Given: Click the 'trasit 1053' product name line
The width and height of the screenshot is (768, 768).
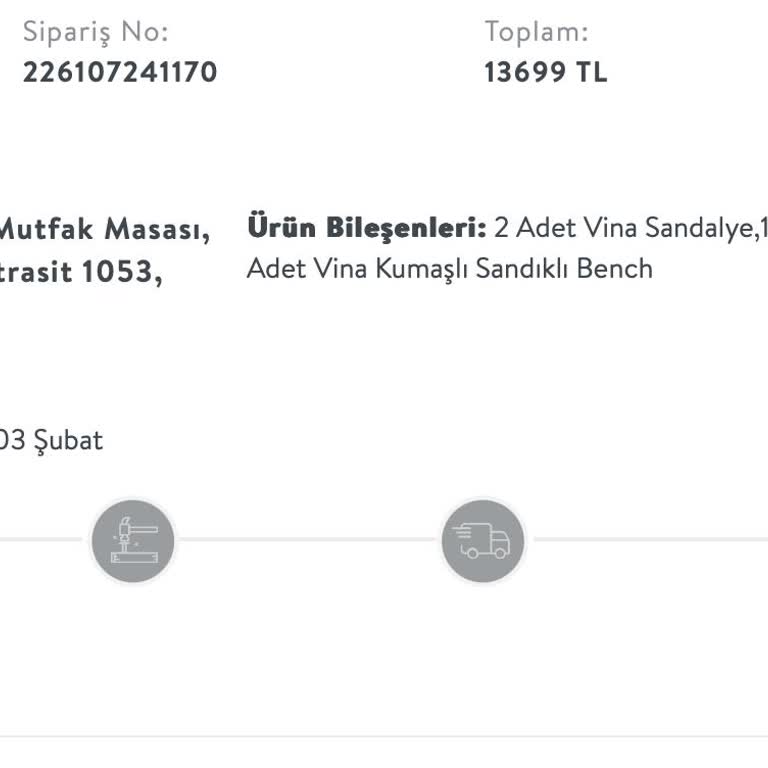Looking at the screenshot, I should coord(80,271).
